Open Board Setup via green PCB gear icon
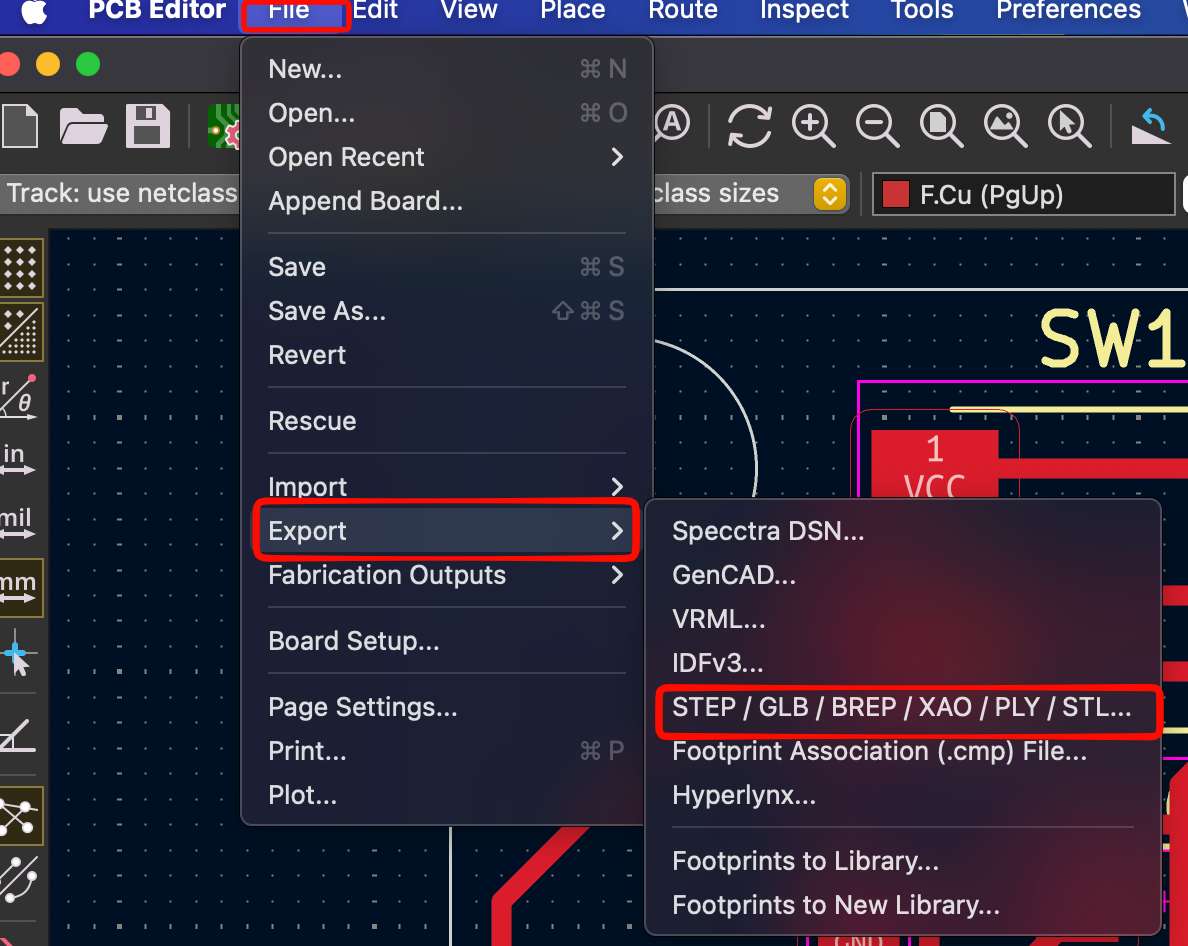Viewport: 1188px width, 946px height. pos(224,126)
